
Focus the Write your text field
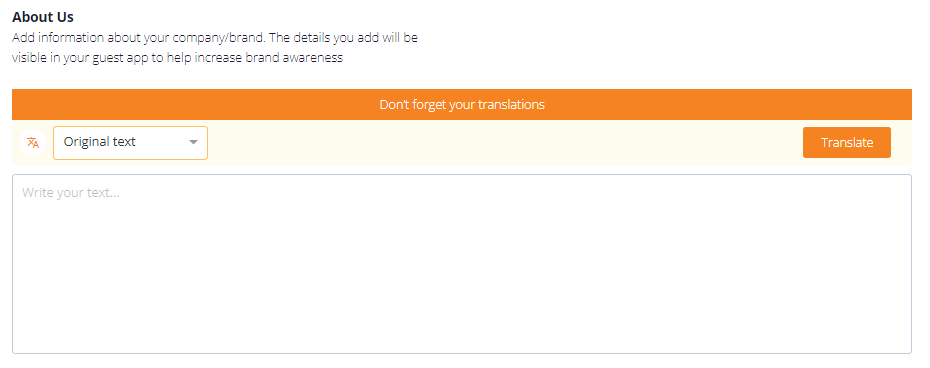(x=461, y=264)
